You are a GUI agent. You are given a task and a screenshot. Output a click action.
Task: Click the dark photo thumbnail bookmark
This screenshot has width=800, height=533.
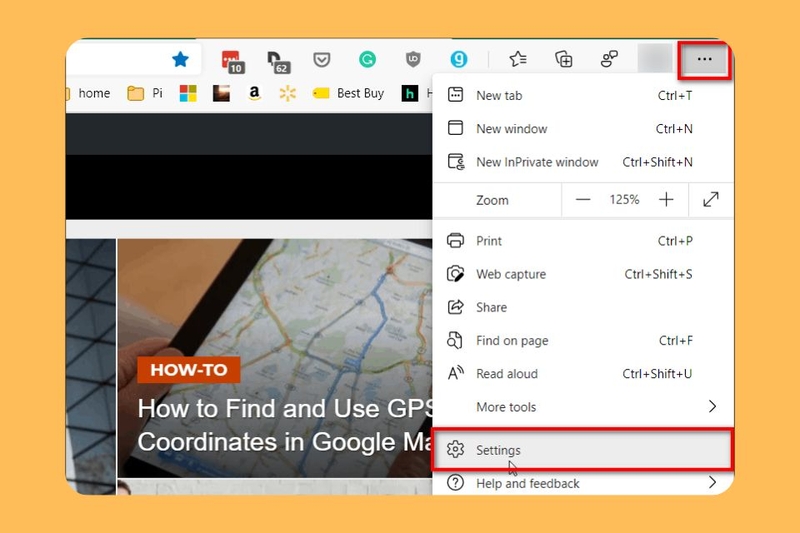[x=221, y=93]
